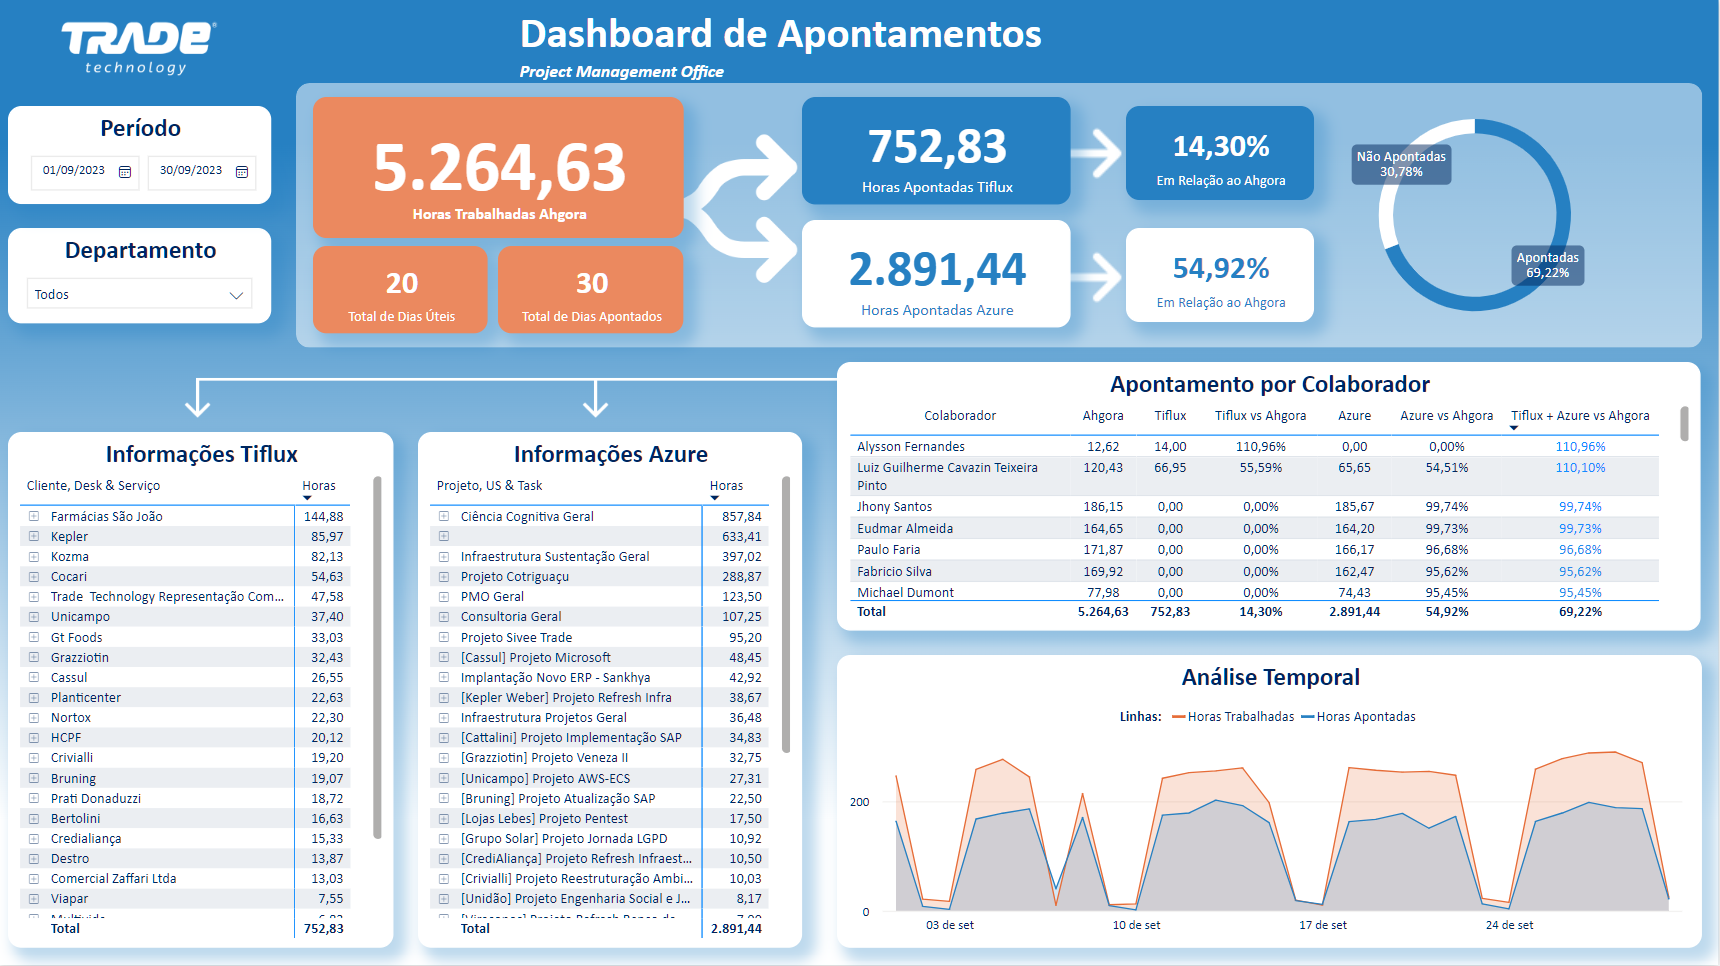Click the orange Horas Trabalhadas color marker

(1180, 716)
